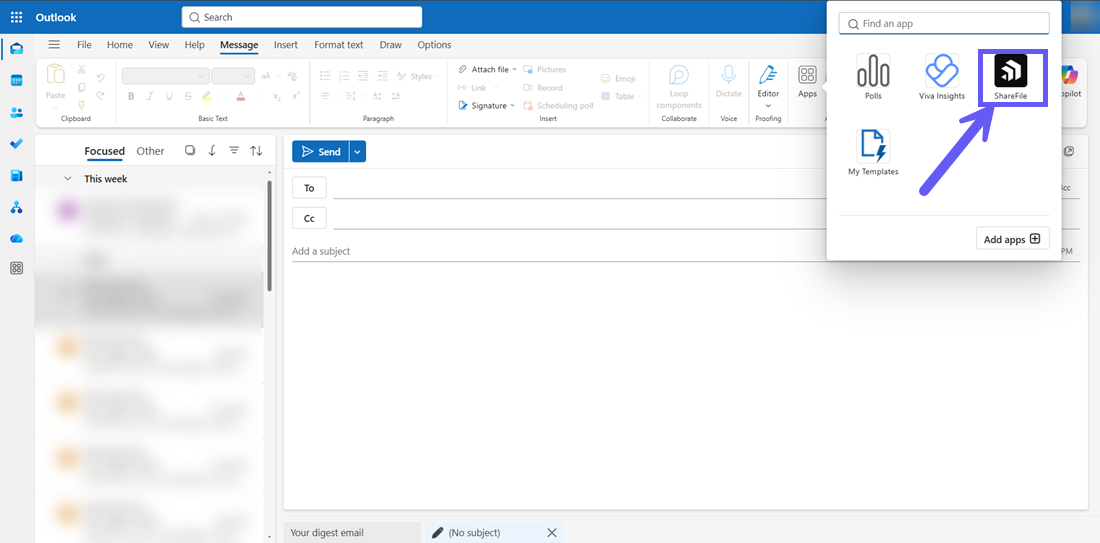Open the More apps sidebar icon

[17, 268]
